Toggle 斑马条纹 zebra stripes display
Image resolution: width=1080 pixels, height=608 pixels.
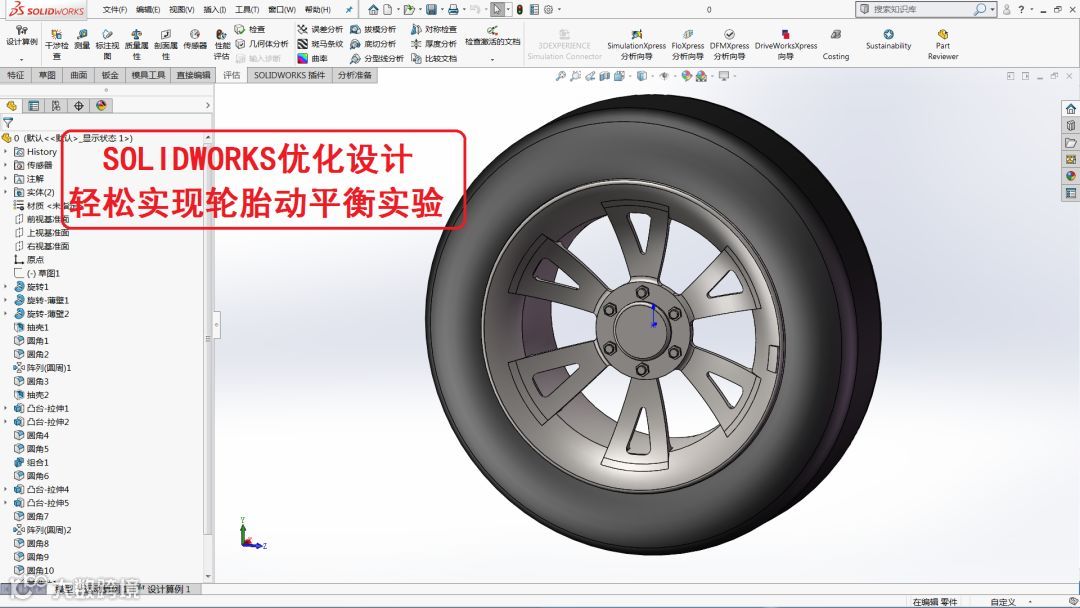click(320, 43)
